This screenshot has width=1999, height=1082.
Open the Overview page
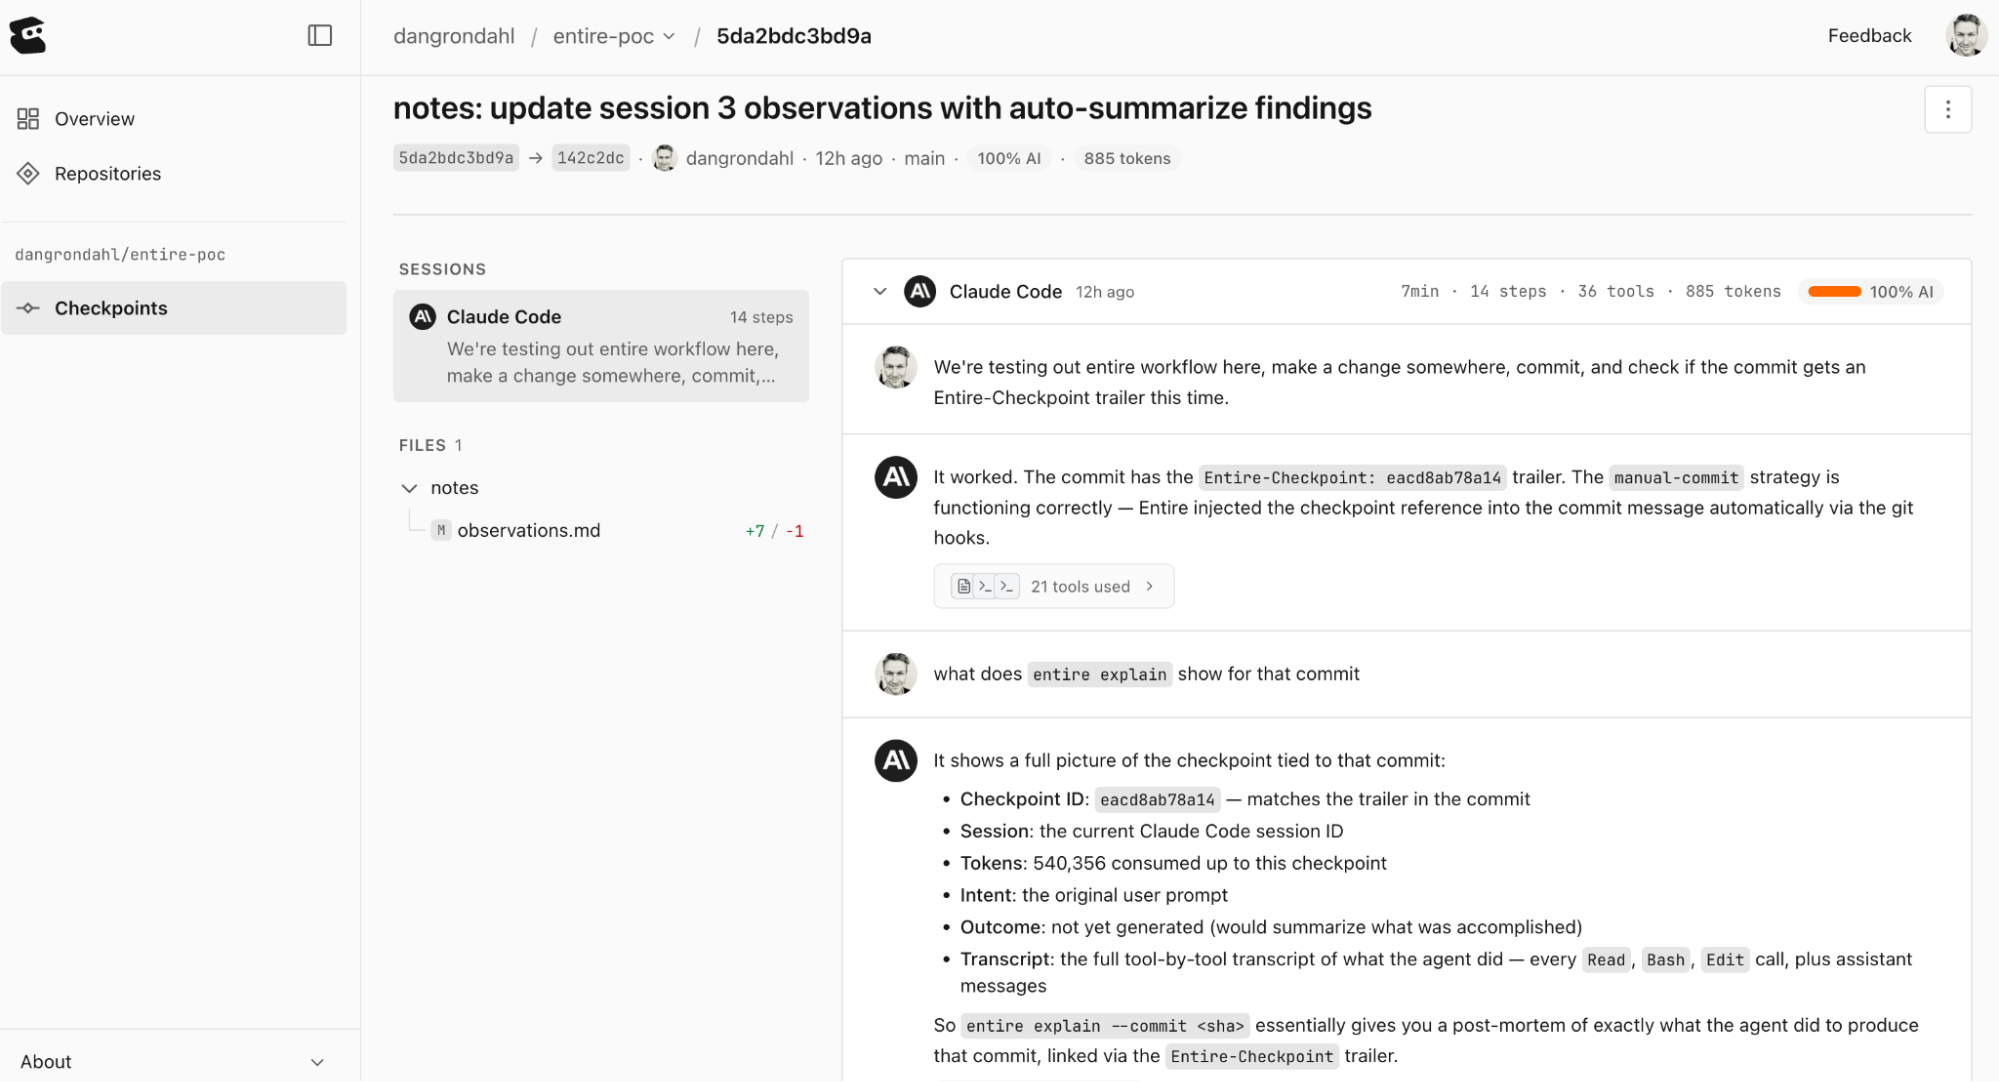(94, 119)
